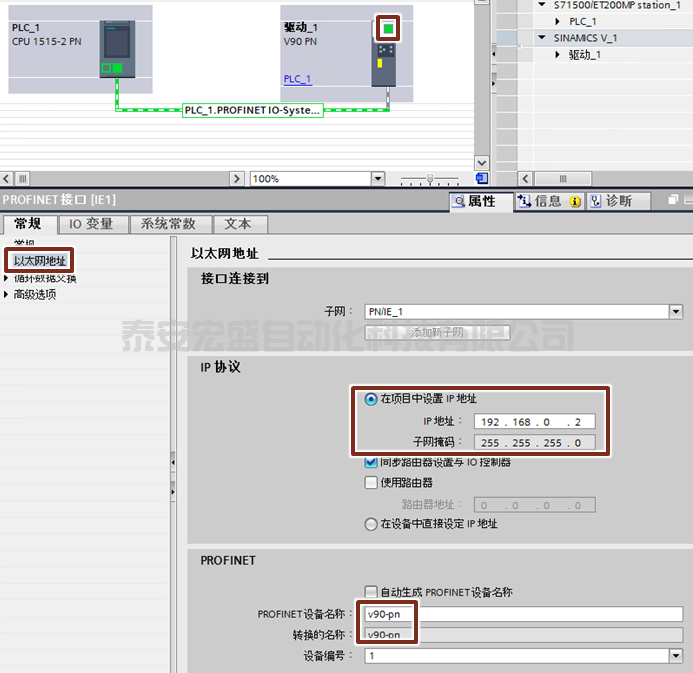
Task: Open the zoom 100% dropdown
Action: 377,179
